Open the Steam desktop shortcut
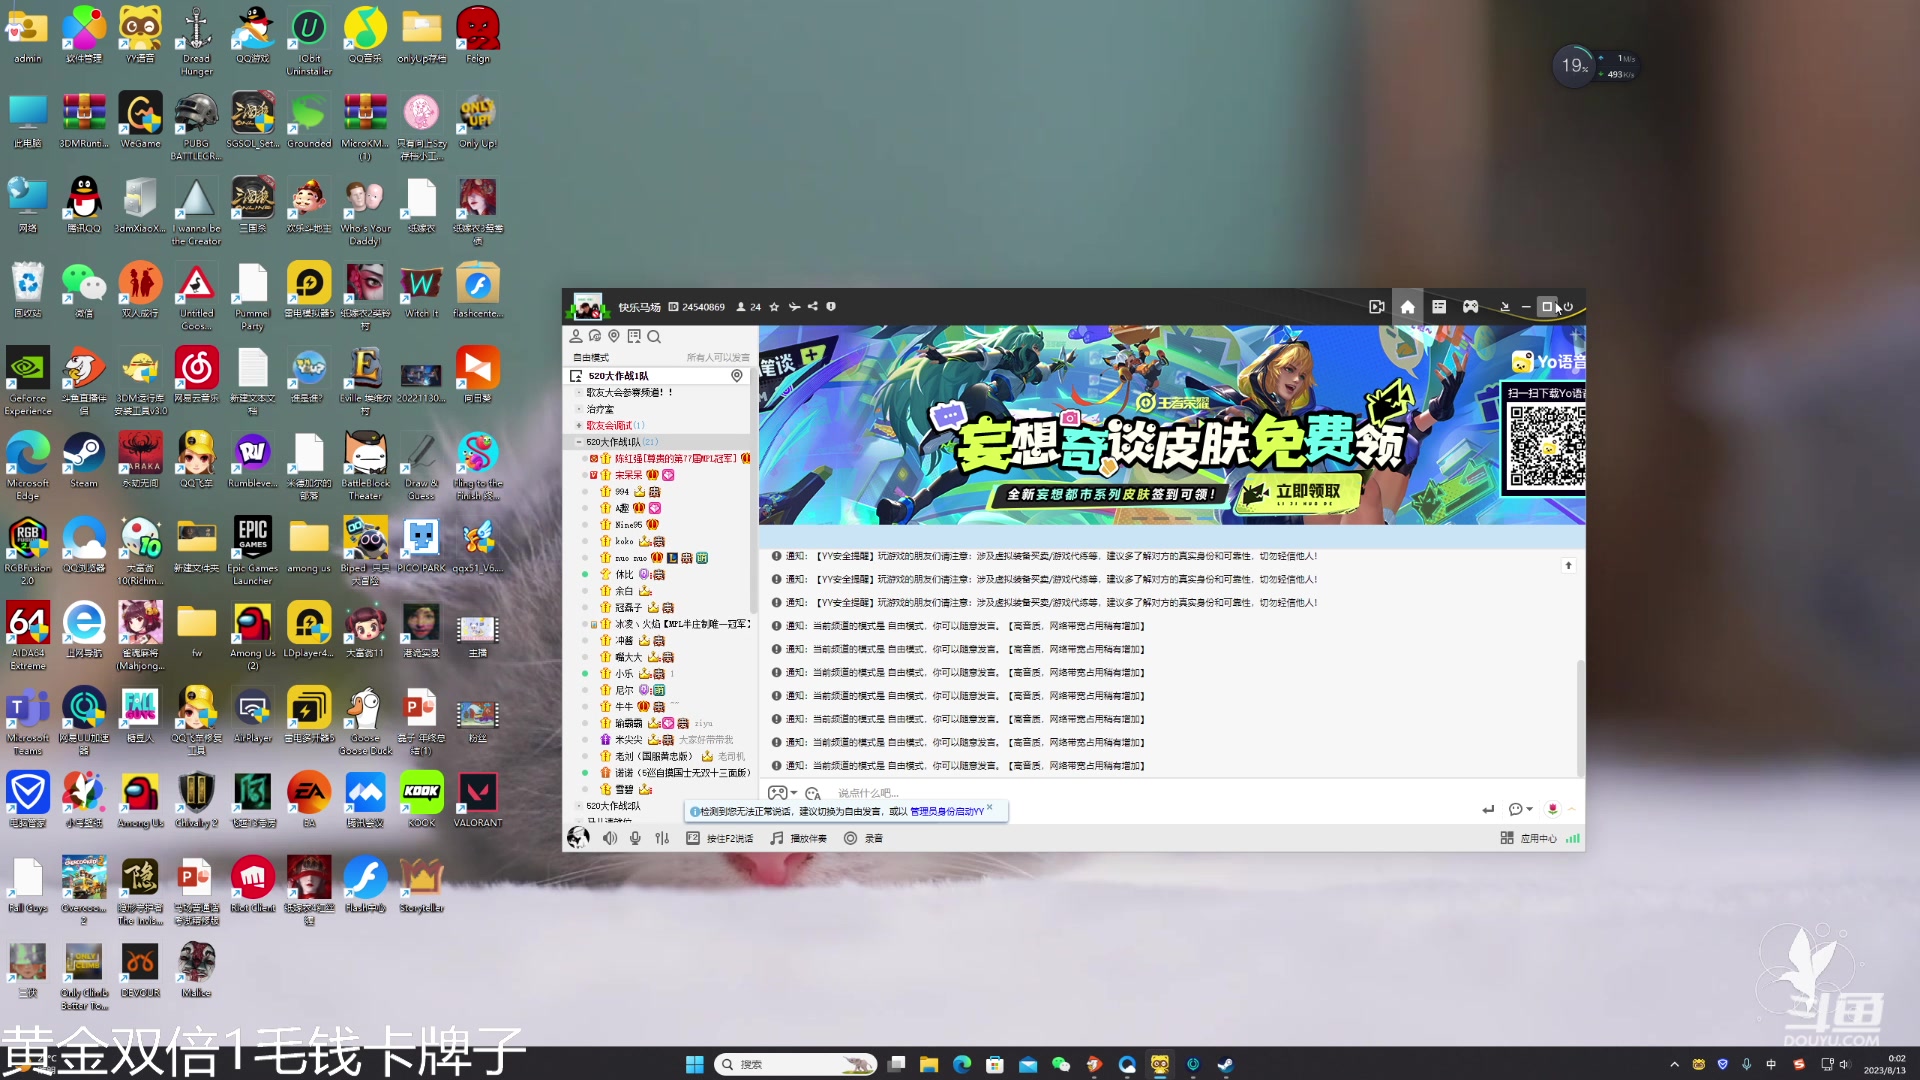Image resolution: width=1920 pixels, height=1080 pixels. (84, 461)
